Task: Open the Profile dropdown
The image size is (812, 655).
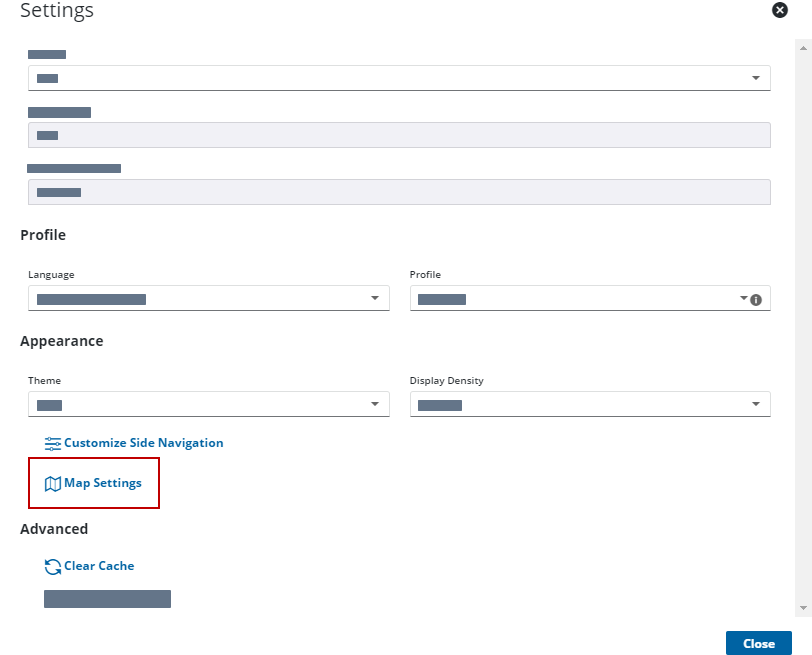Action: click(x=580, y=298)
